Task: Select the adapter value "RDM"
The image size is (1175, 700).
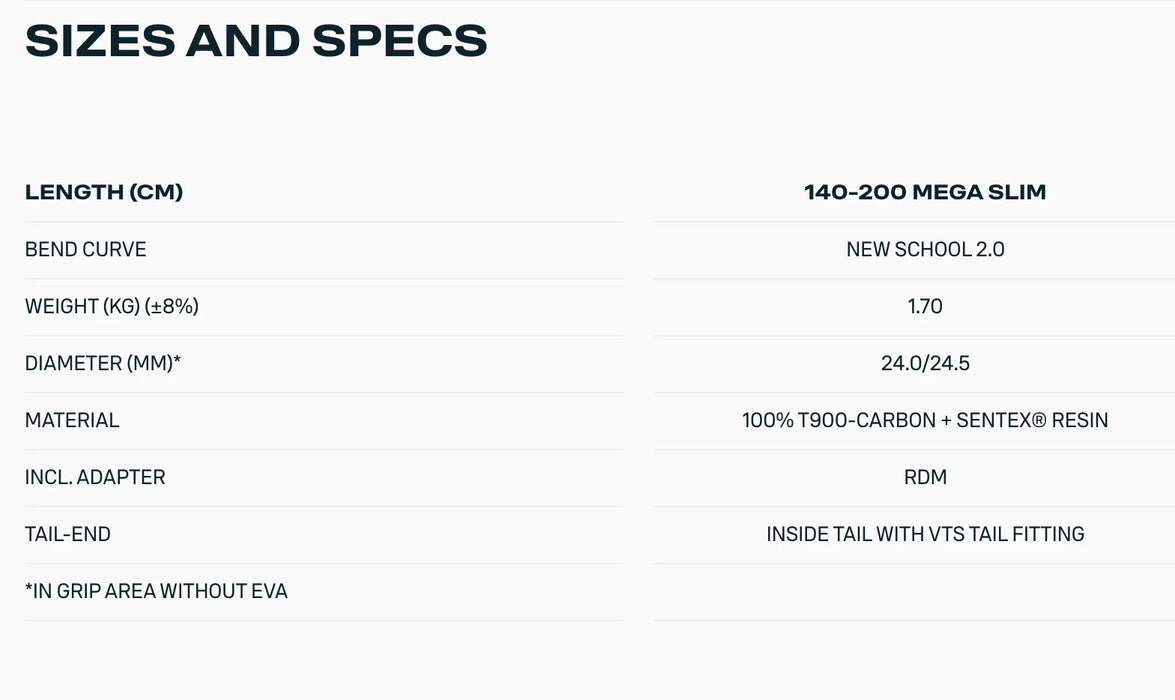Action: point(925,477)
